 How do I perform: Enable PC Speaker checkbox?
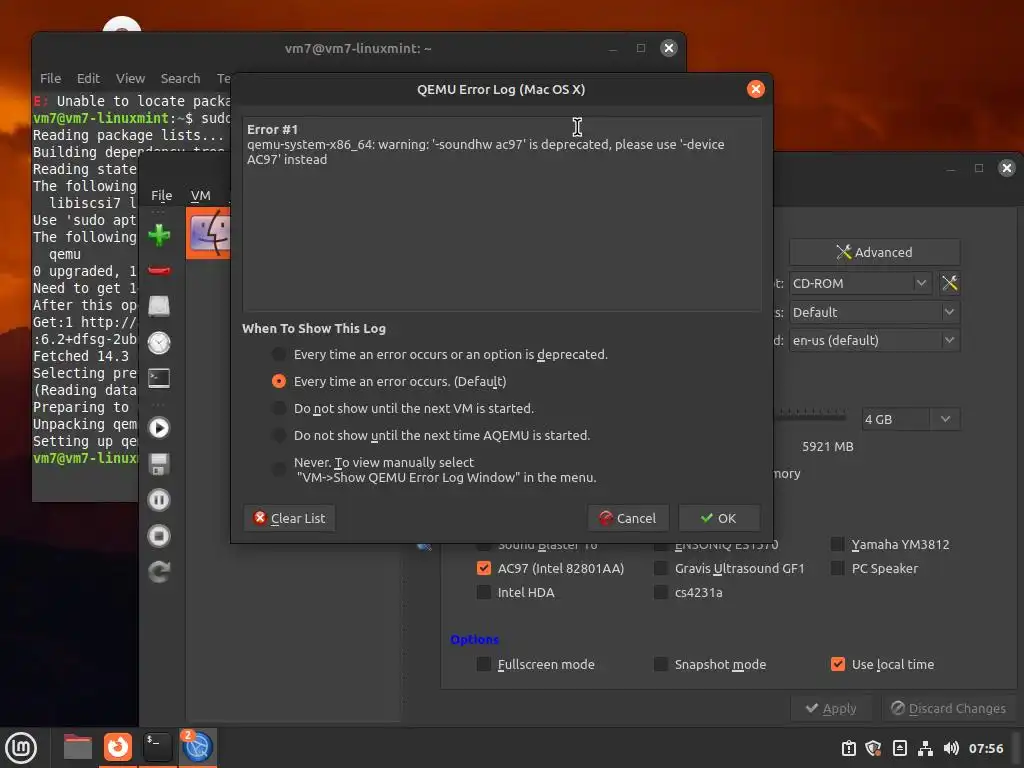838,569
